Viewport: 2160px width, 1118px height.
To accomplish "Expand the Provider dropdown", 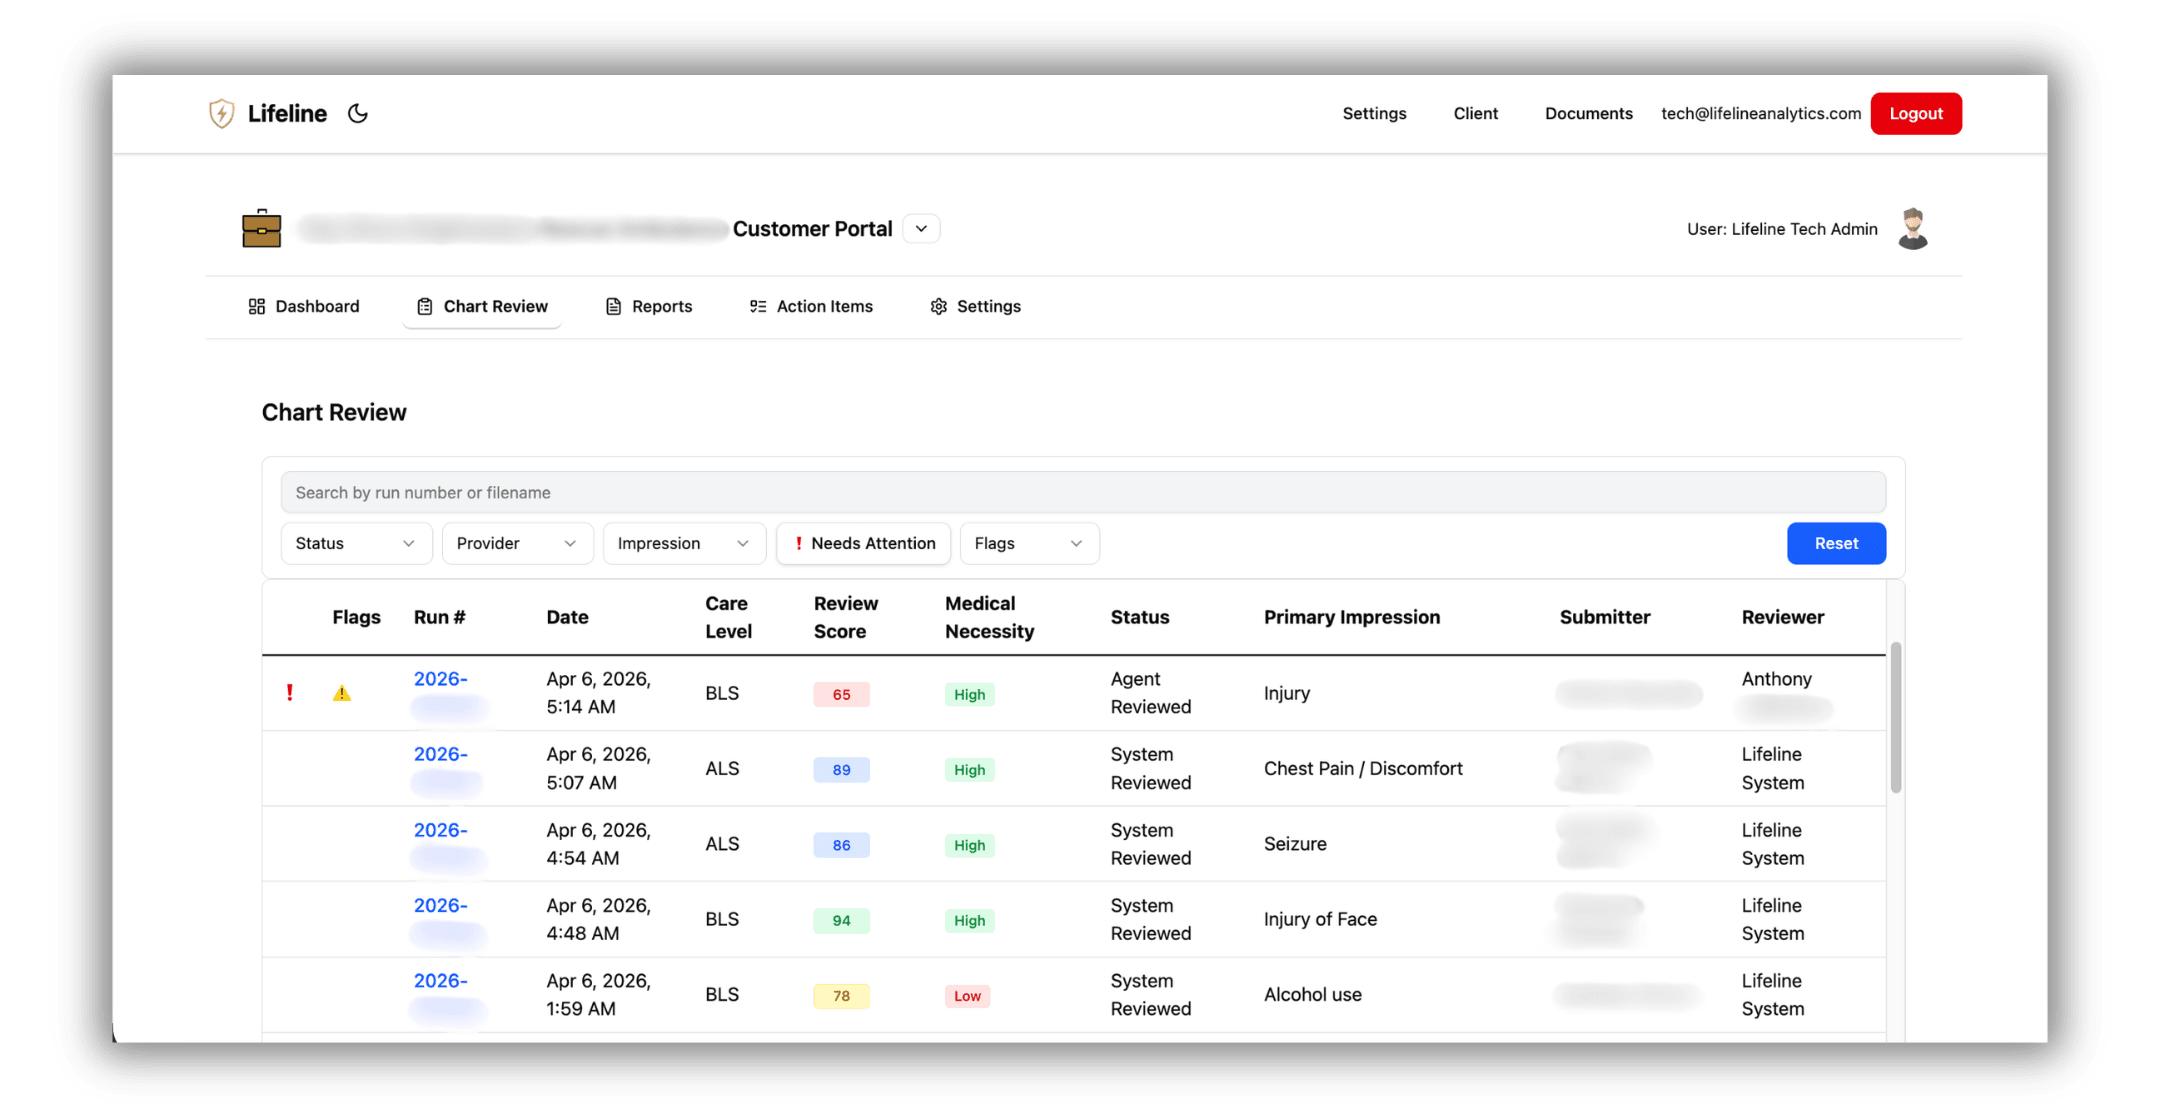I will click(517, 543).
